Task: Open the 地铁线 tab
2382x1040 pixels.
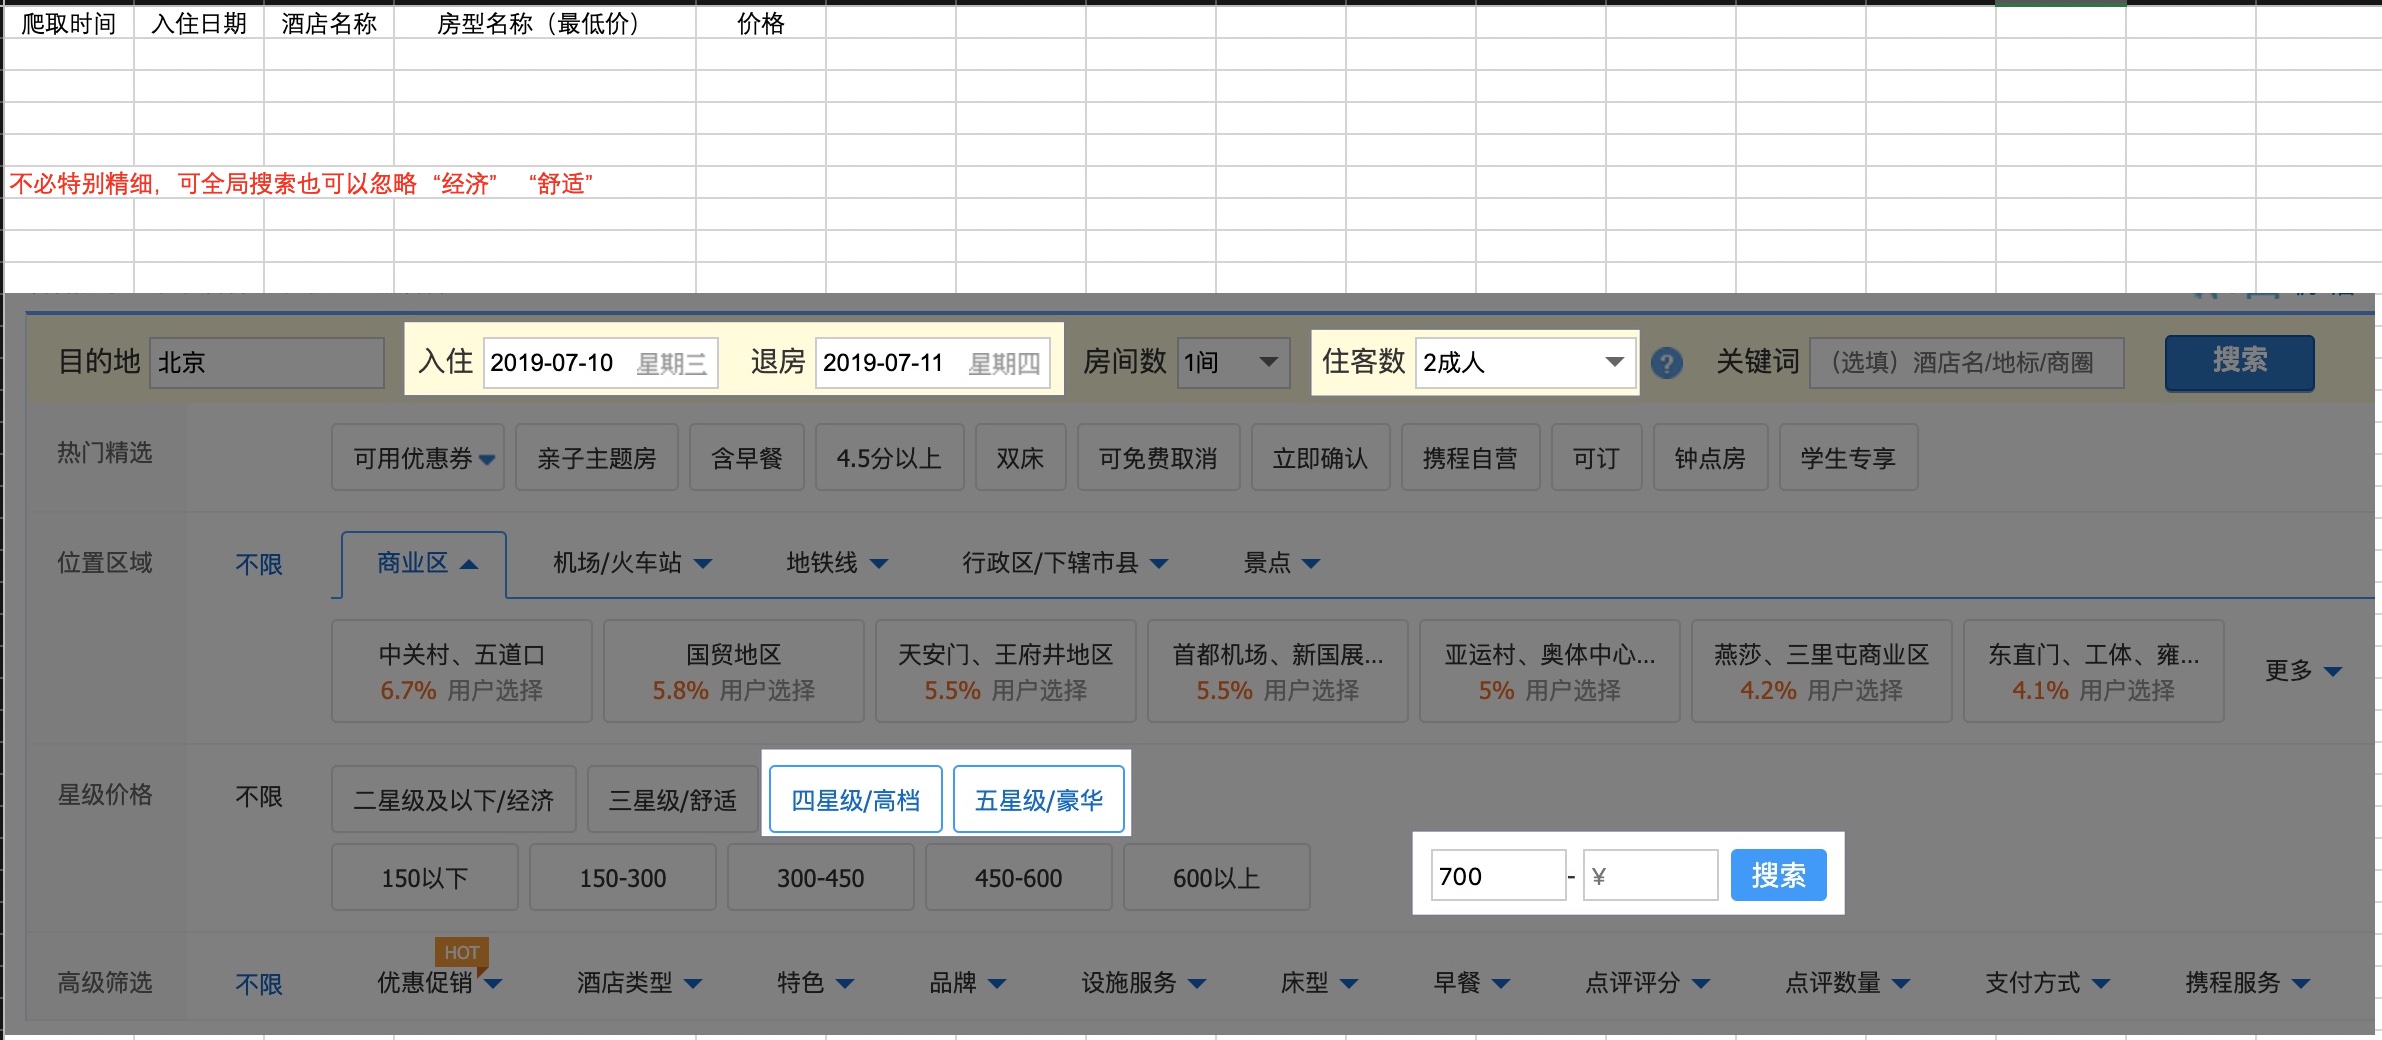Action: 837,564
